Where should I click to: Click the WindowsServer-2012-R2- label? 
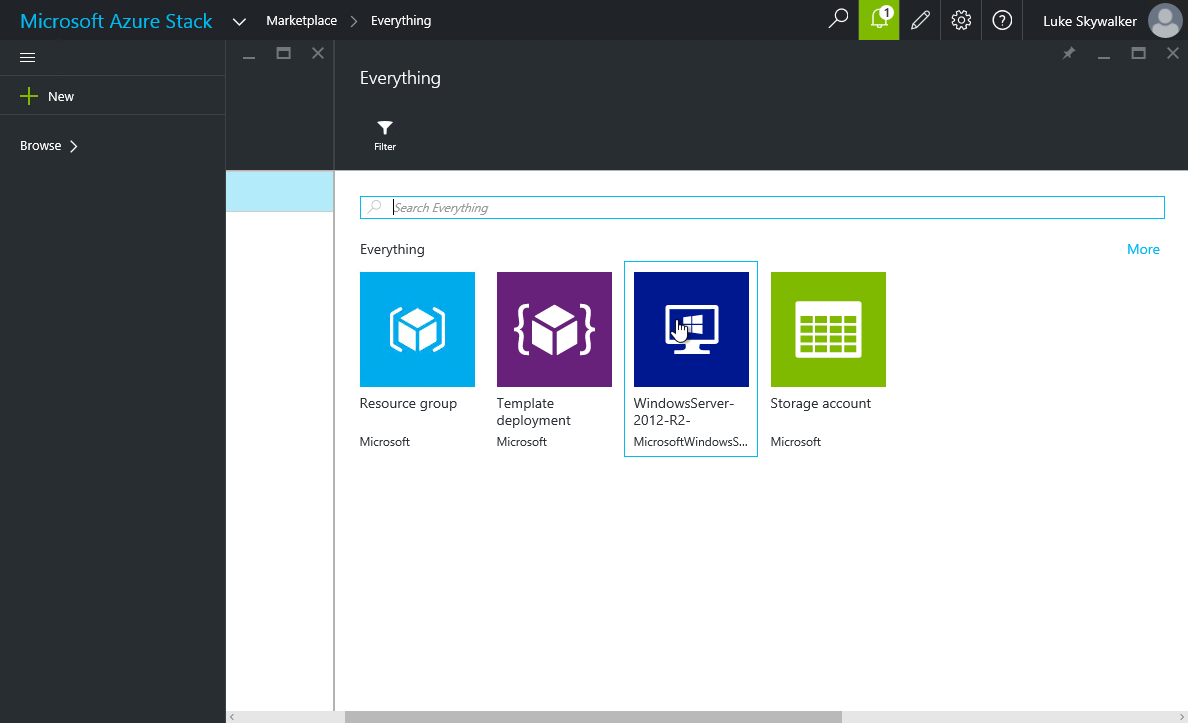(x=683, y=412)
